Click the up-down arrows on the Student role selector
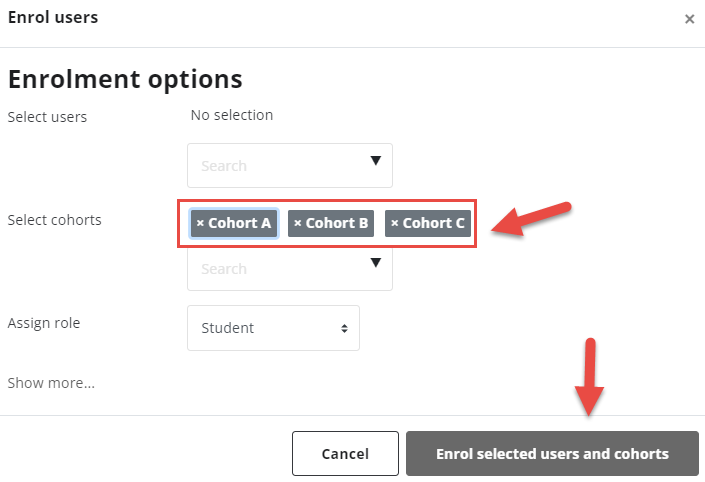The image size is (705, 482). click(344, 328)
